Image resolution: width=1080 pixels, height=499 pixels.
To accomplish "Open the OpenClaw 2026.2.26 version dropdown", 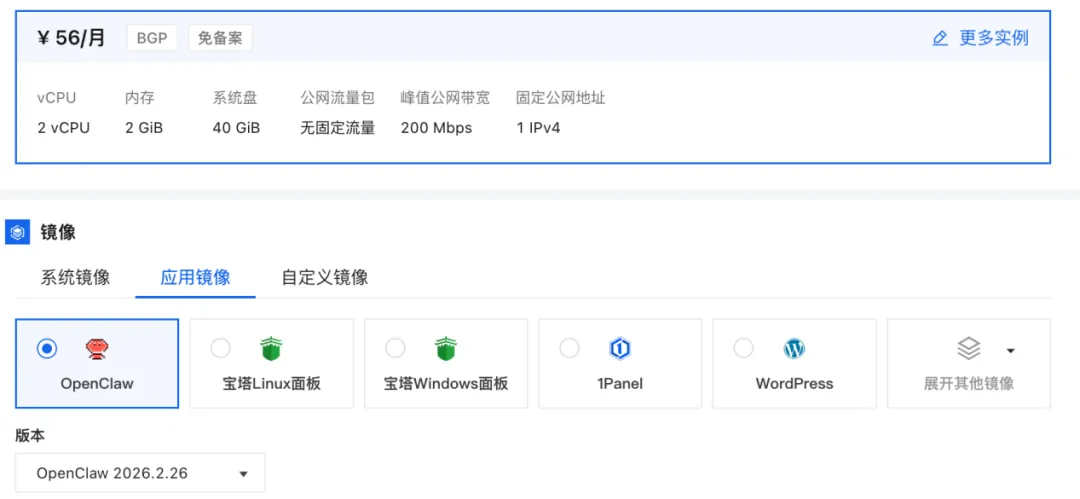I will 141,473.
